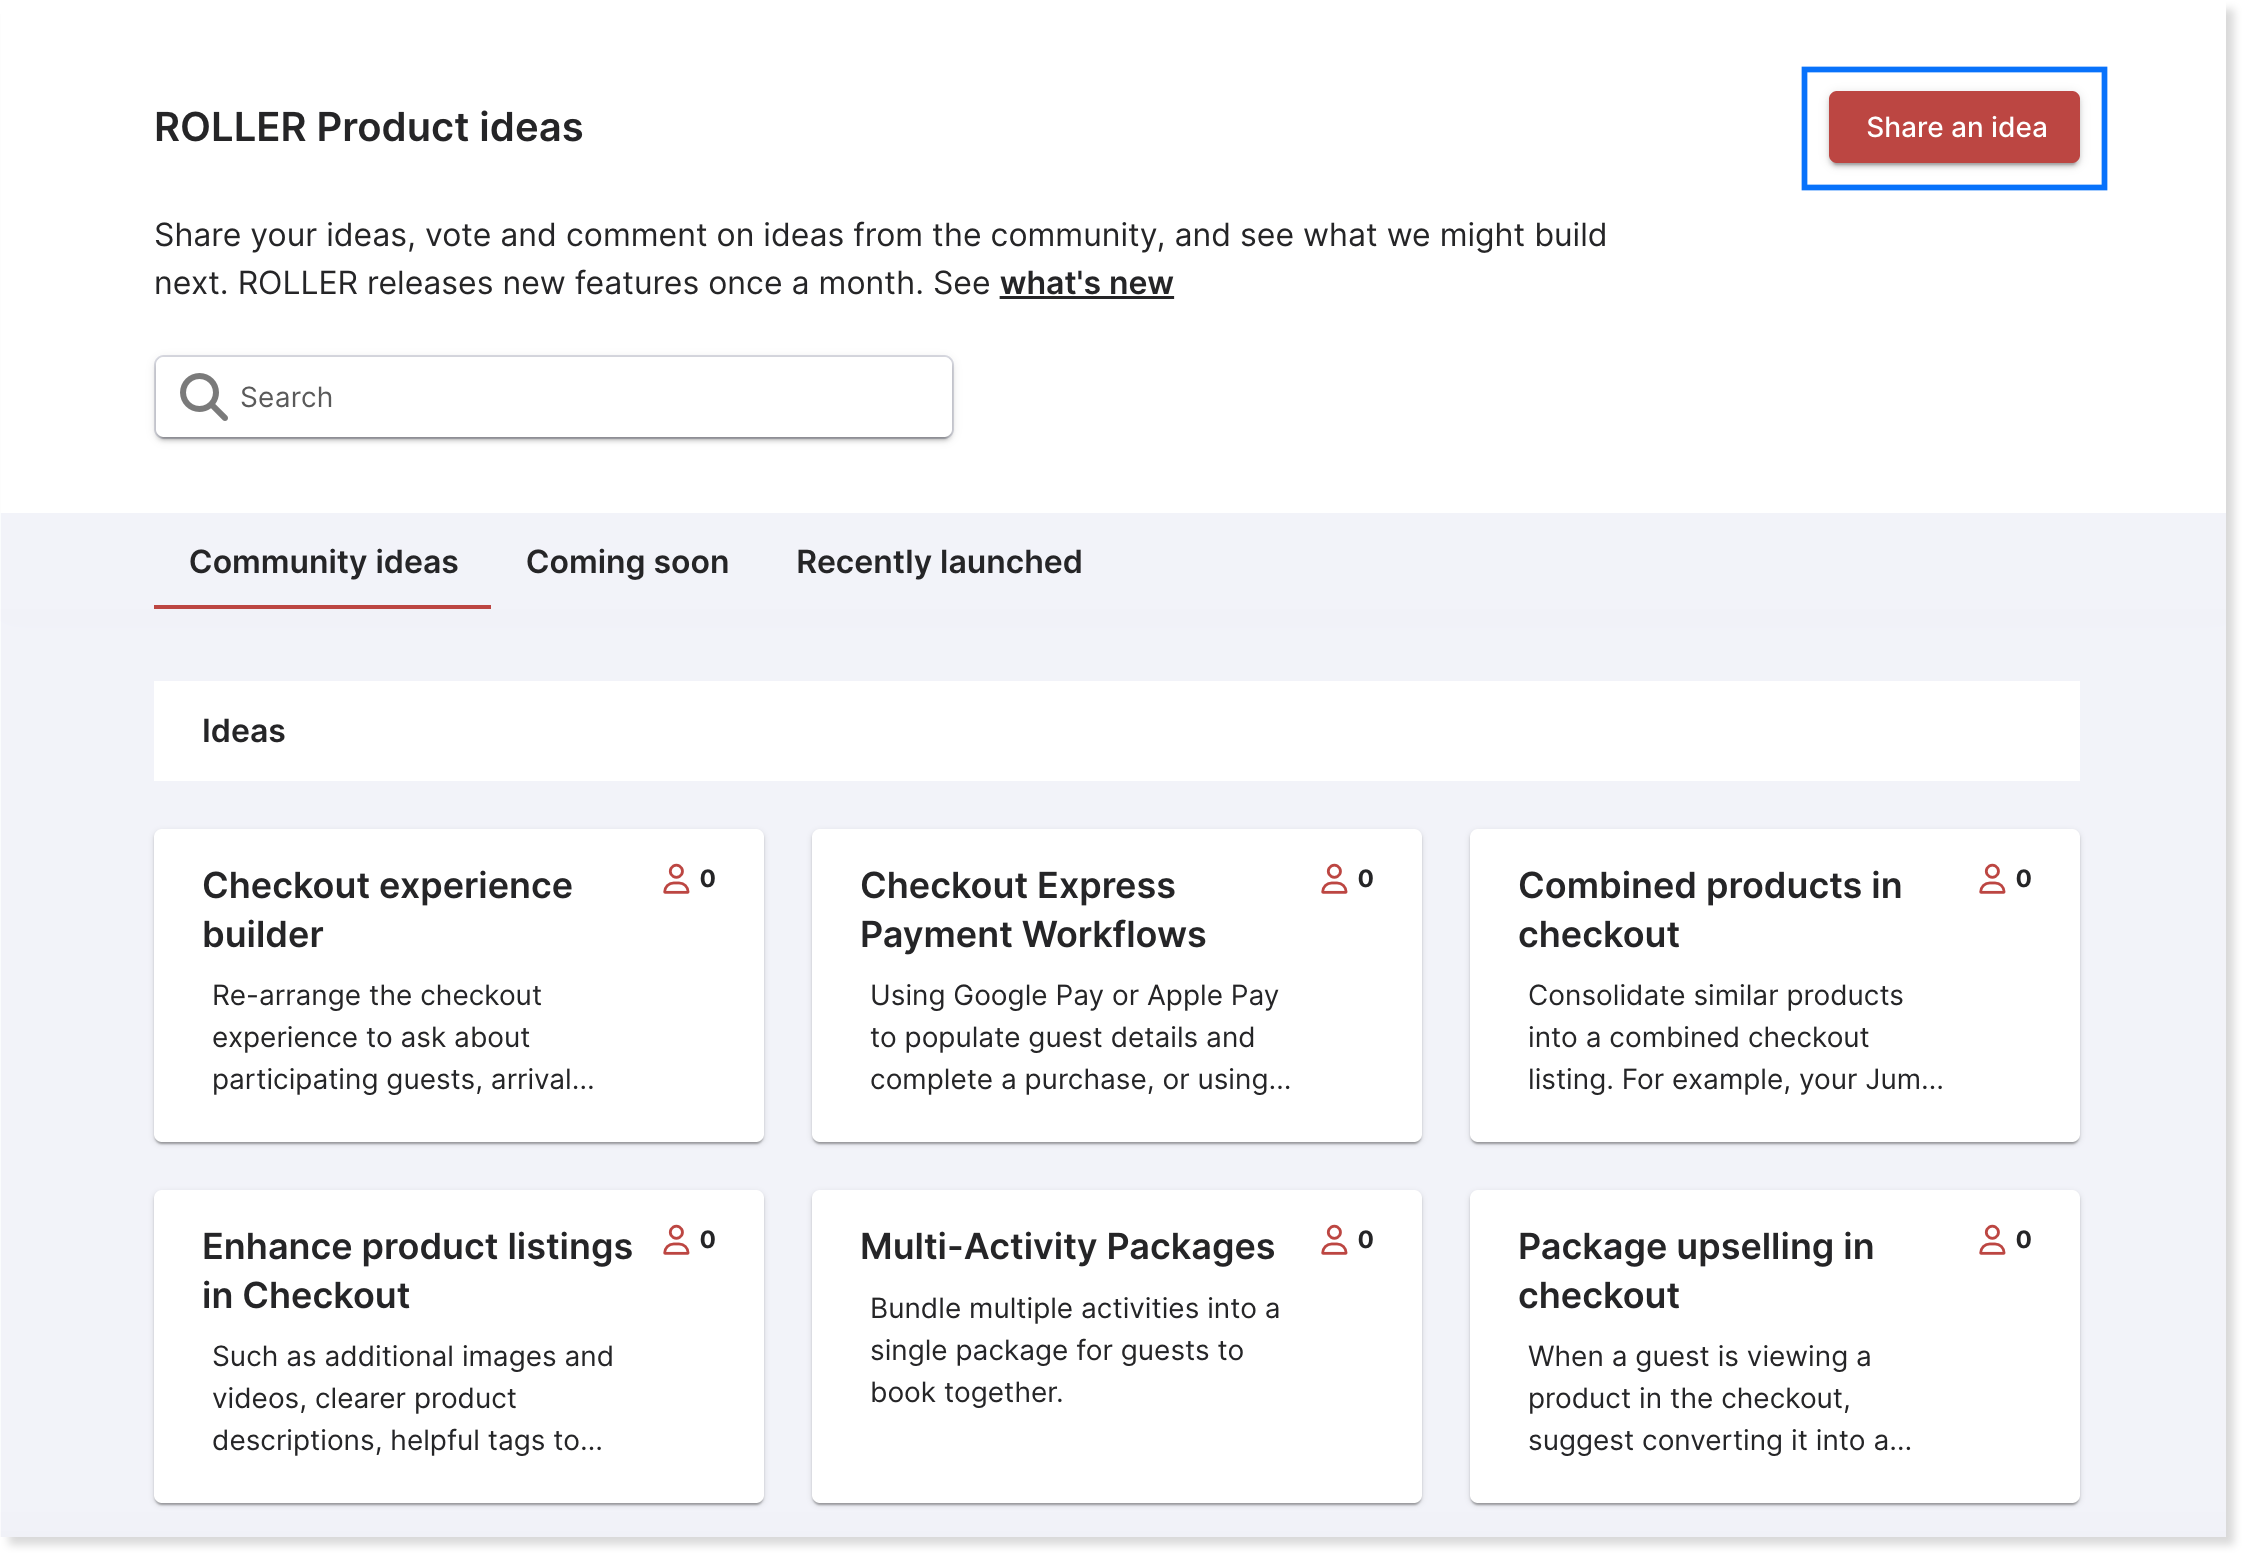
Task: Switch to the Community ideas tab
Action: click(323, 562)
